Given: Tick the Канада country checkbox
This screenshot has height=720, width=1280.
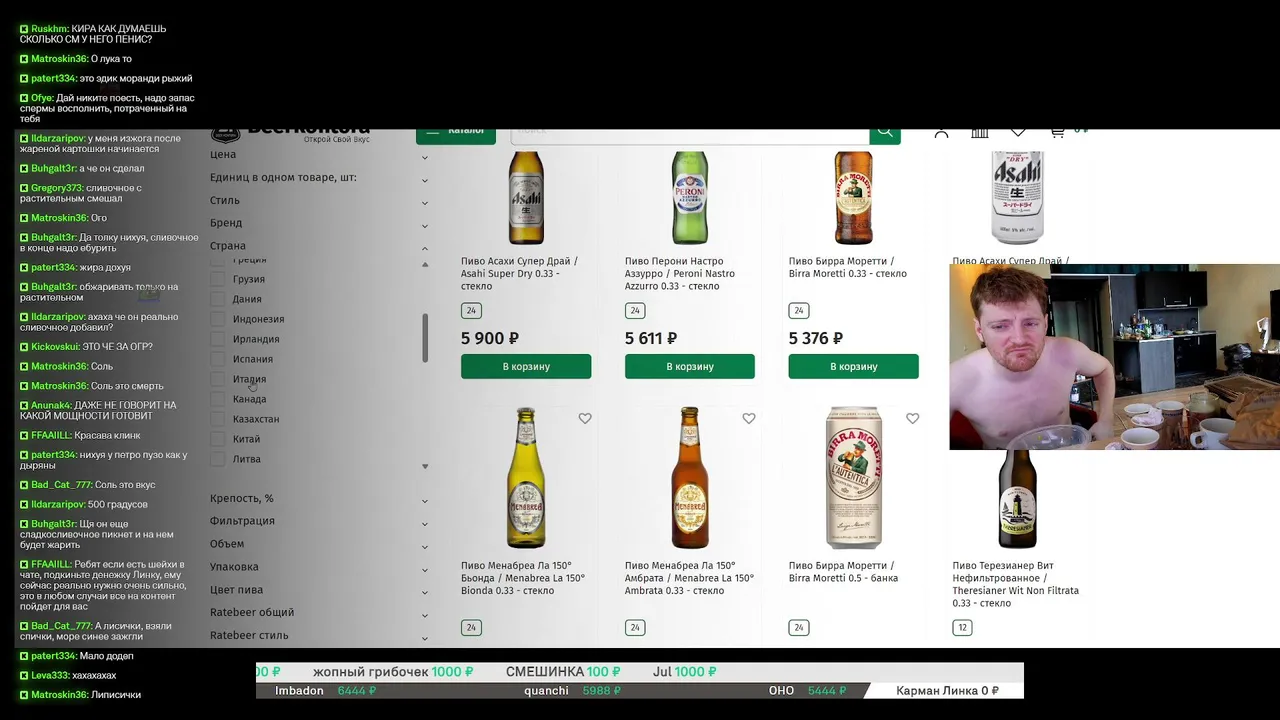Looking at the screenshot, I should click(217, 399).
